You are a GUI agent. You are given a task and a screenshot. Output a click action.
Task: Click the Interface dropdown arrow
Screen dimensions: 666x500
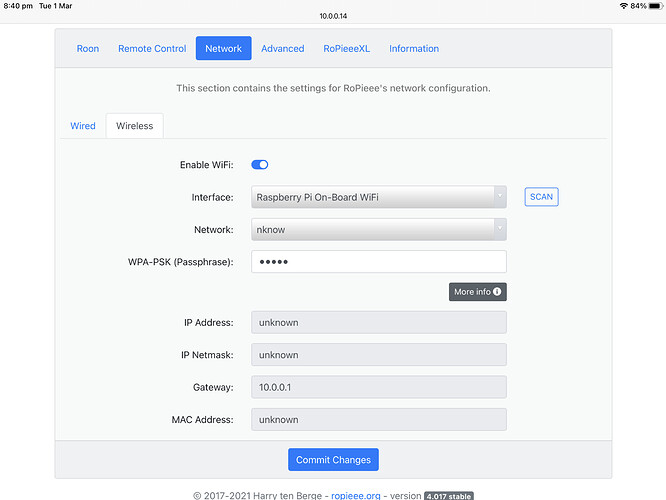(x=500, y=197)
